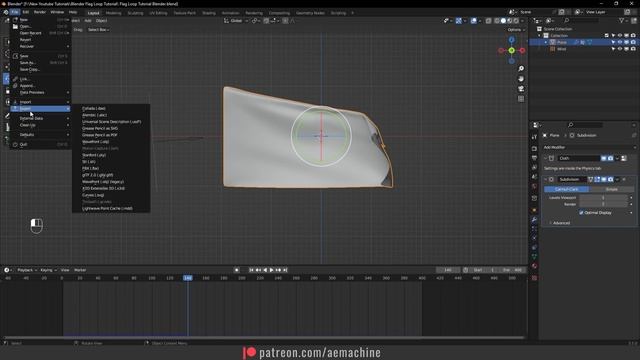Click blue Z axis on navigation gizmo
The width and height of the screenshot is (640, 360).
coord(511,40)
